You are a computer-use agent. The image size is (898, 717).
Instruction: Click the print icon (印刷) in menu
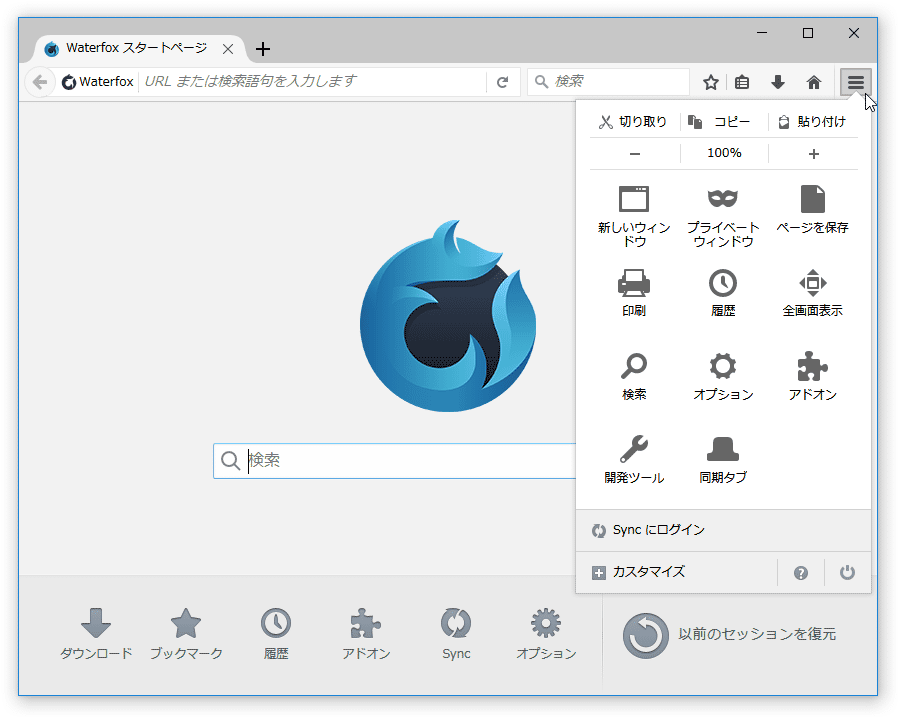[634, 293]
